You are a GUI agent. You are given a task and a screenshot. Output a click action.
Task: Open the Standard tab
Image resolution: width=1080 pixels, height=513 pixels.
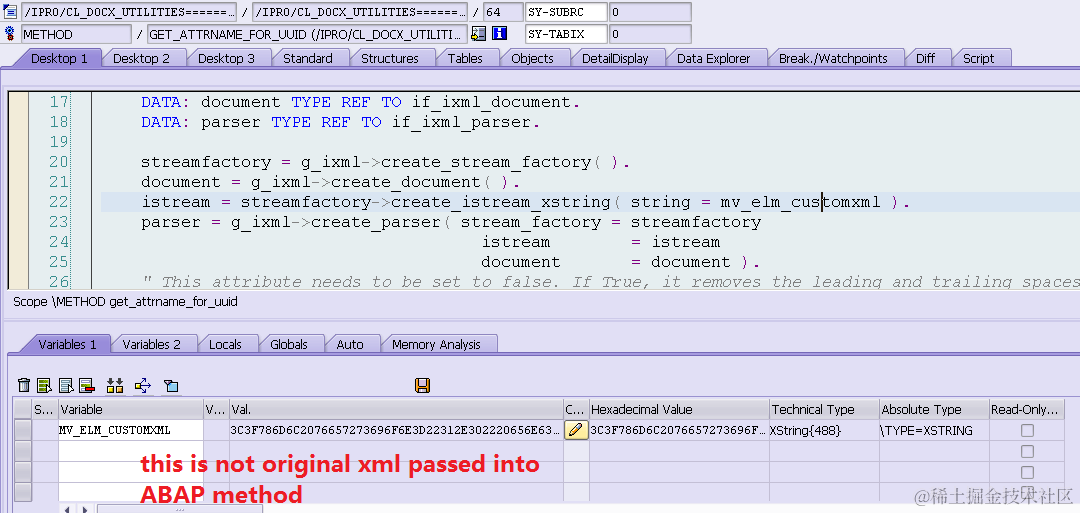[308, 59]
